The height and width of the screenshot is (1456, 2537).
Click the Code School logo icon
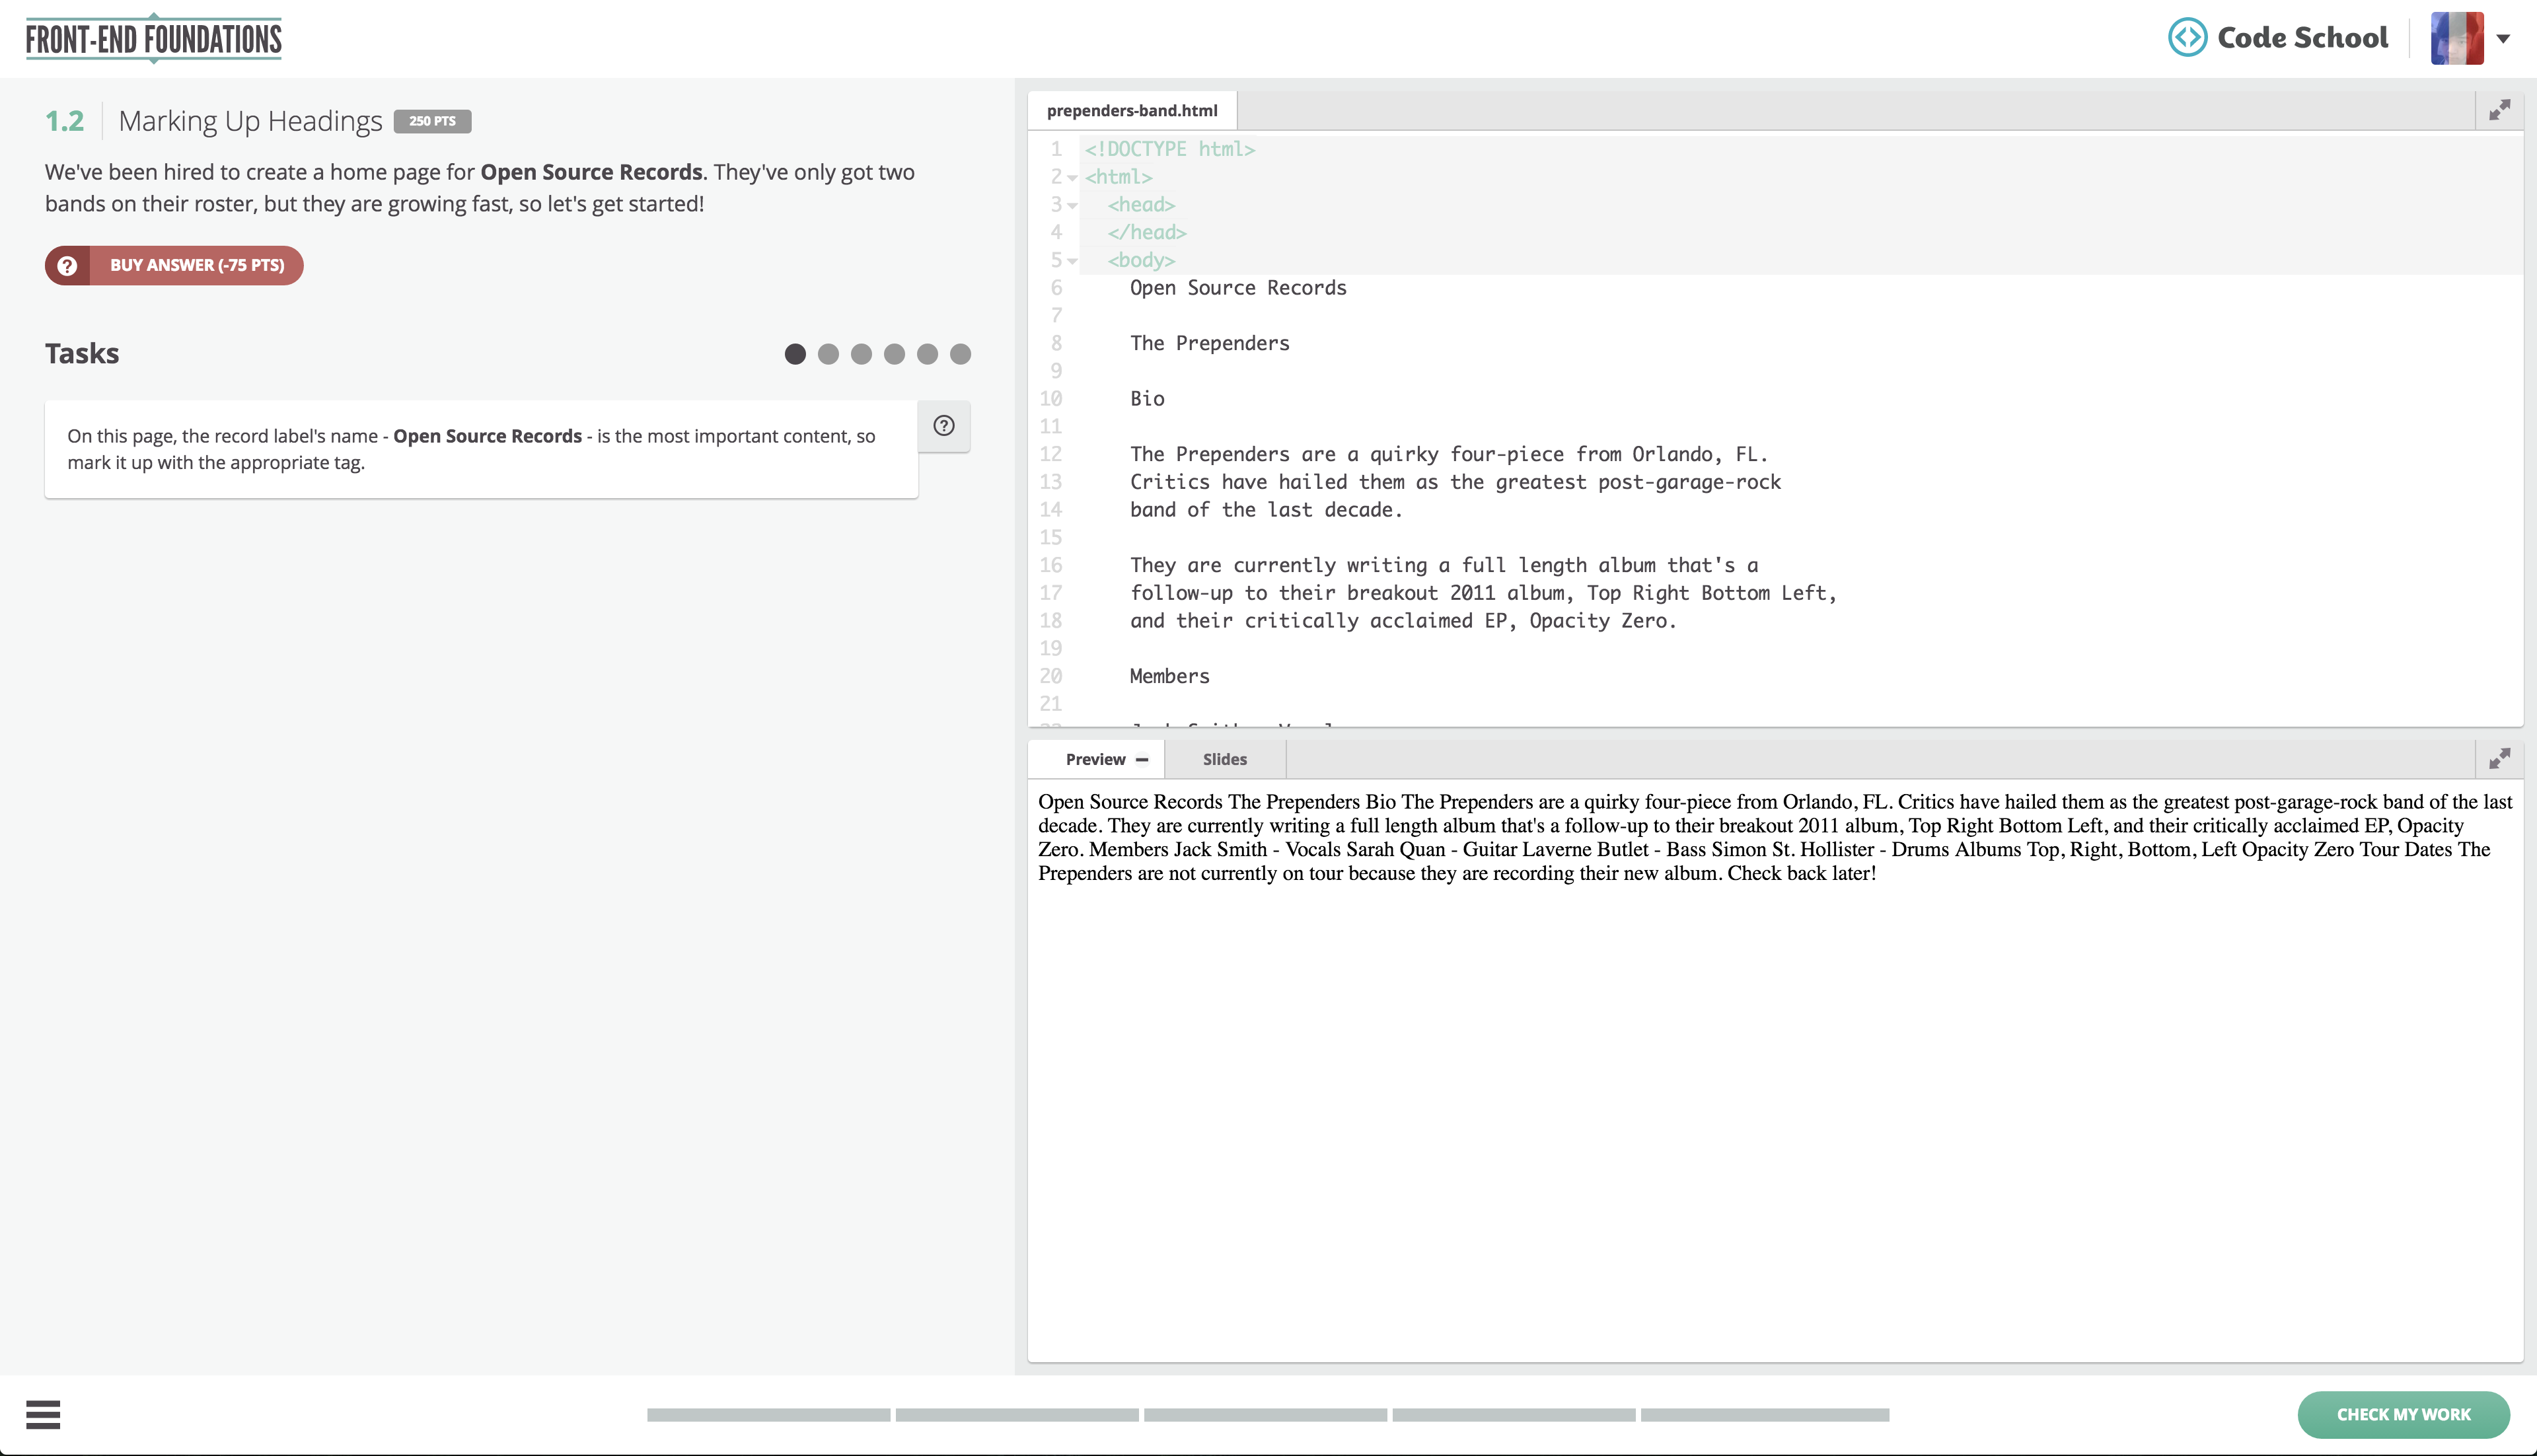[2187, 38]
